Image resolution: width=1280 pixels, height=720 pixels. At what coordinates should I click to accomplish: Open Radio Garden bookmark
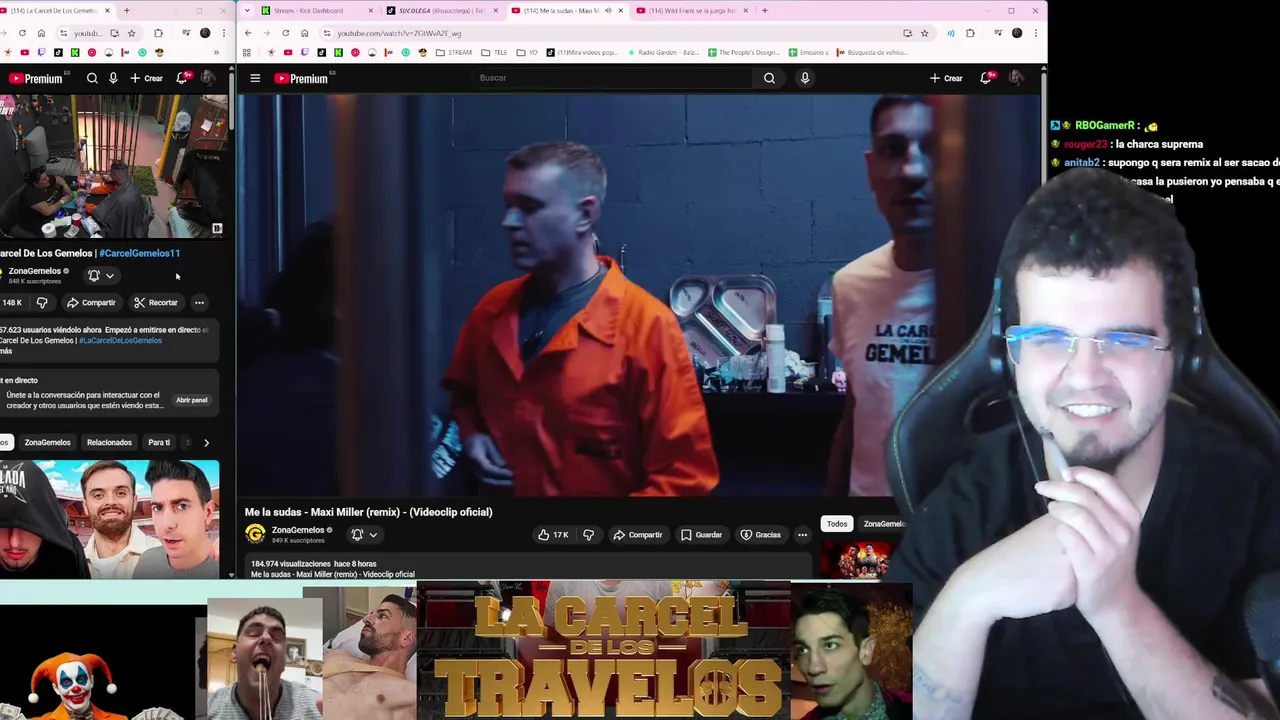point(662,52)
